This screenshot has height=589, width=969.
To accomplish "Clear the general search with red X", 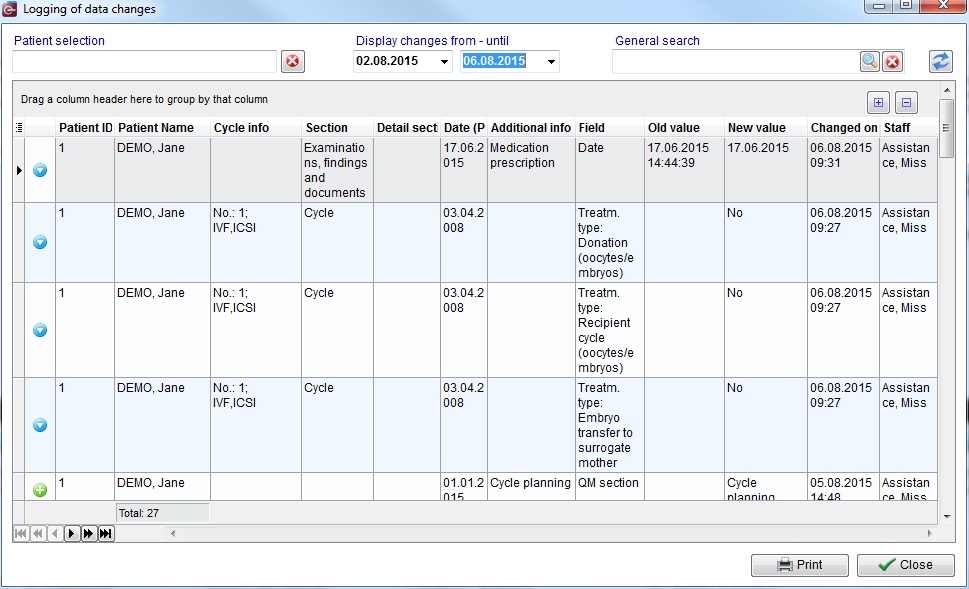I will (x=892, y=61).
